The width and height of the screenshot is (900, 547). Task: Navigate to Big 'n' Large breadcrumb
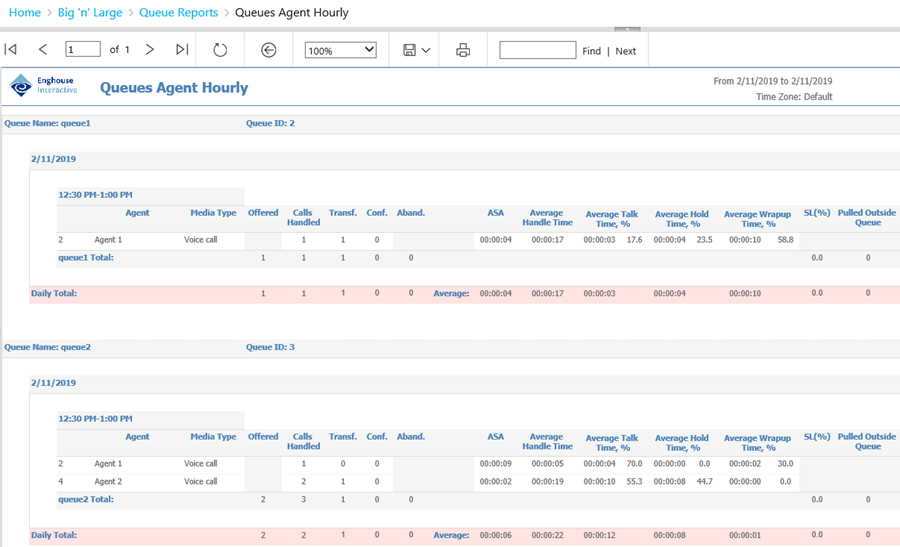(91, 13)
